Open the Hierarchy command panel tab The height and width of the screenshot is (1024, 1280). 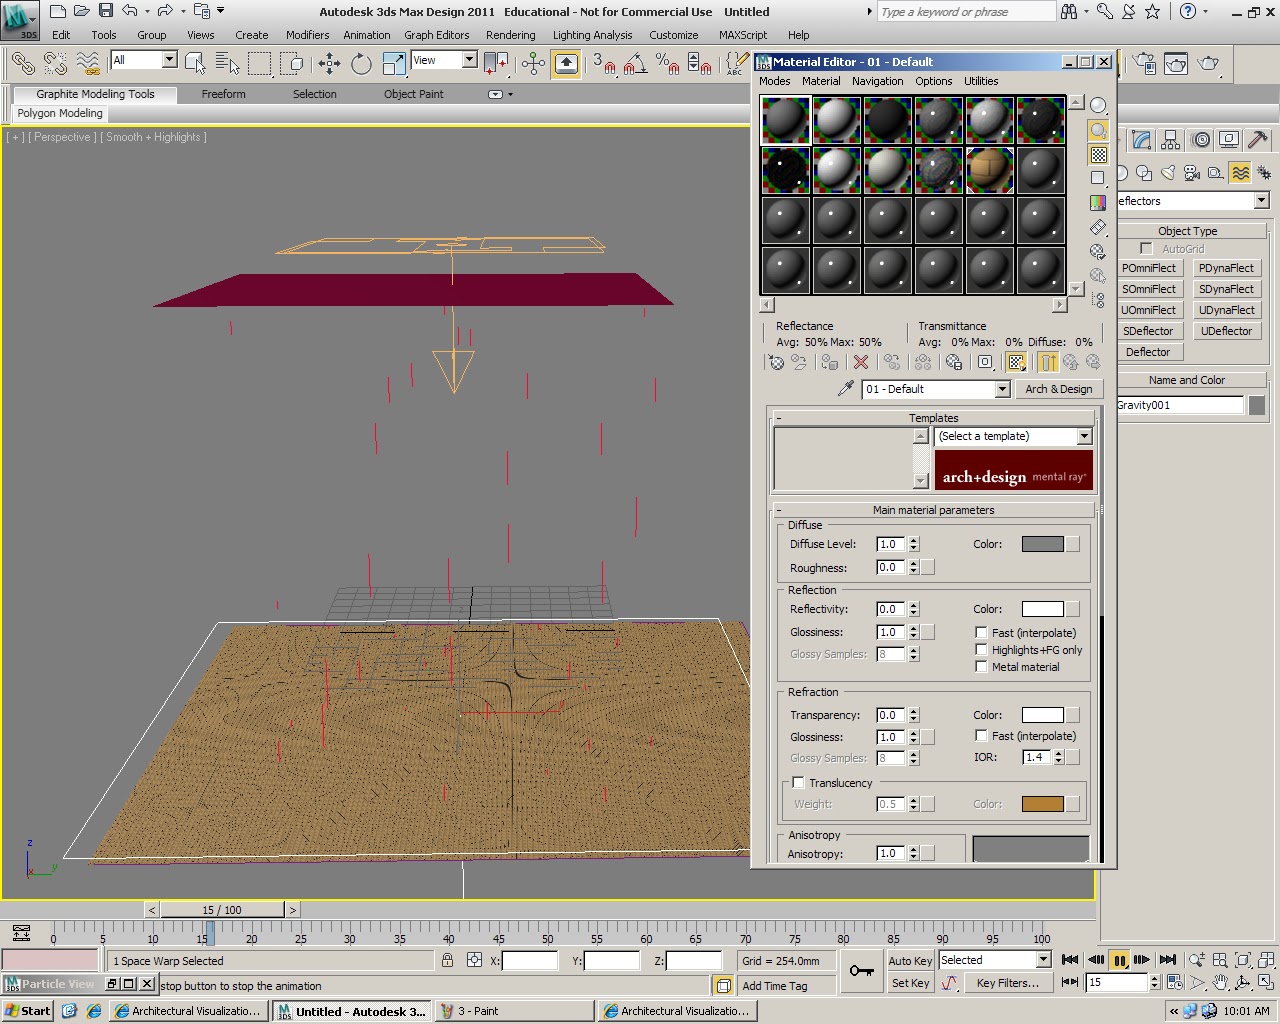1171,140
